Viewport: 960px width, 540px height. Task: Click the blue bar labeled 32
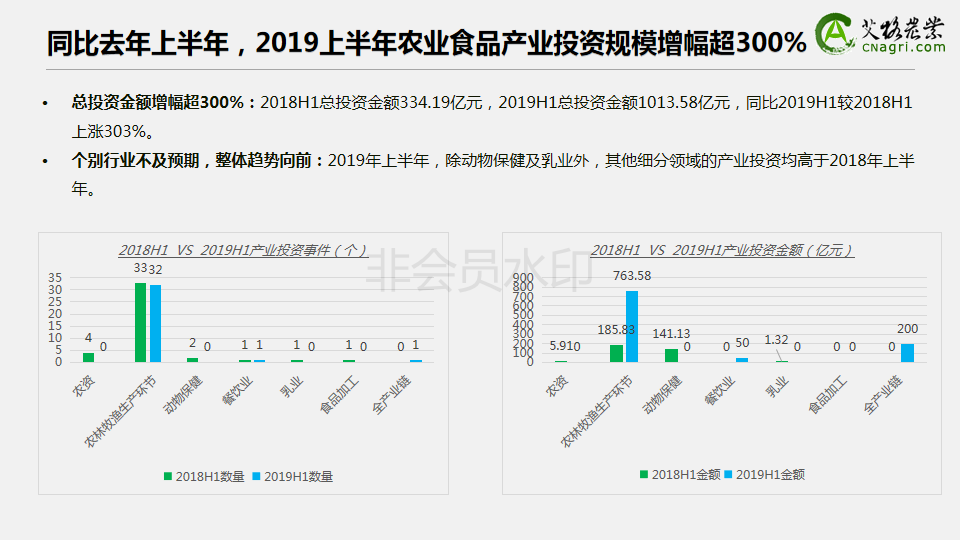155,323
